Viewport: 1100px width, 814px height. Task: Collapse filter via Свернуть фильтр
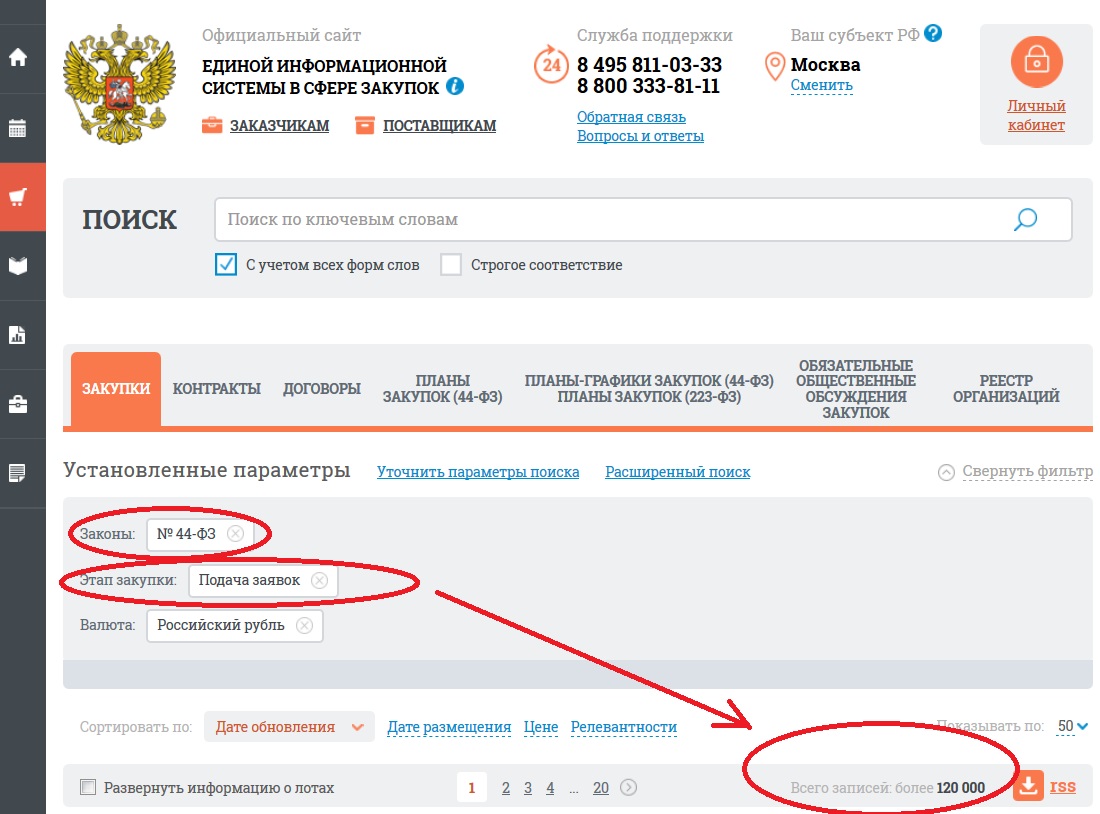[x=1016, y=472]
